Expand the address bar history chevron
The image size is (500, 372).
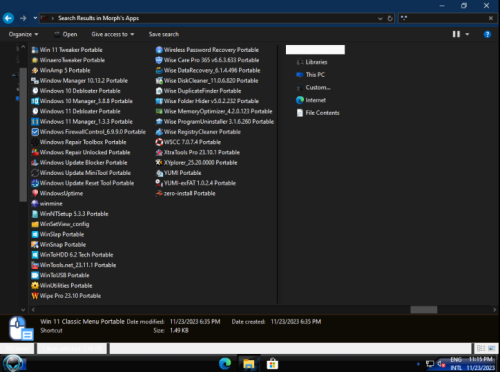pos(380,18)
